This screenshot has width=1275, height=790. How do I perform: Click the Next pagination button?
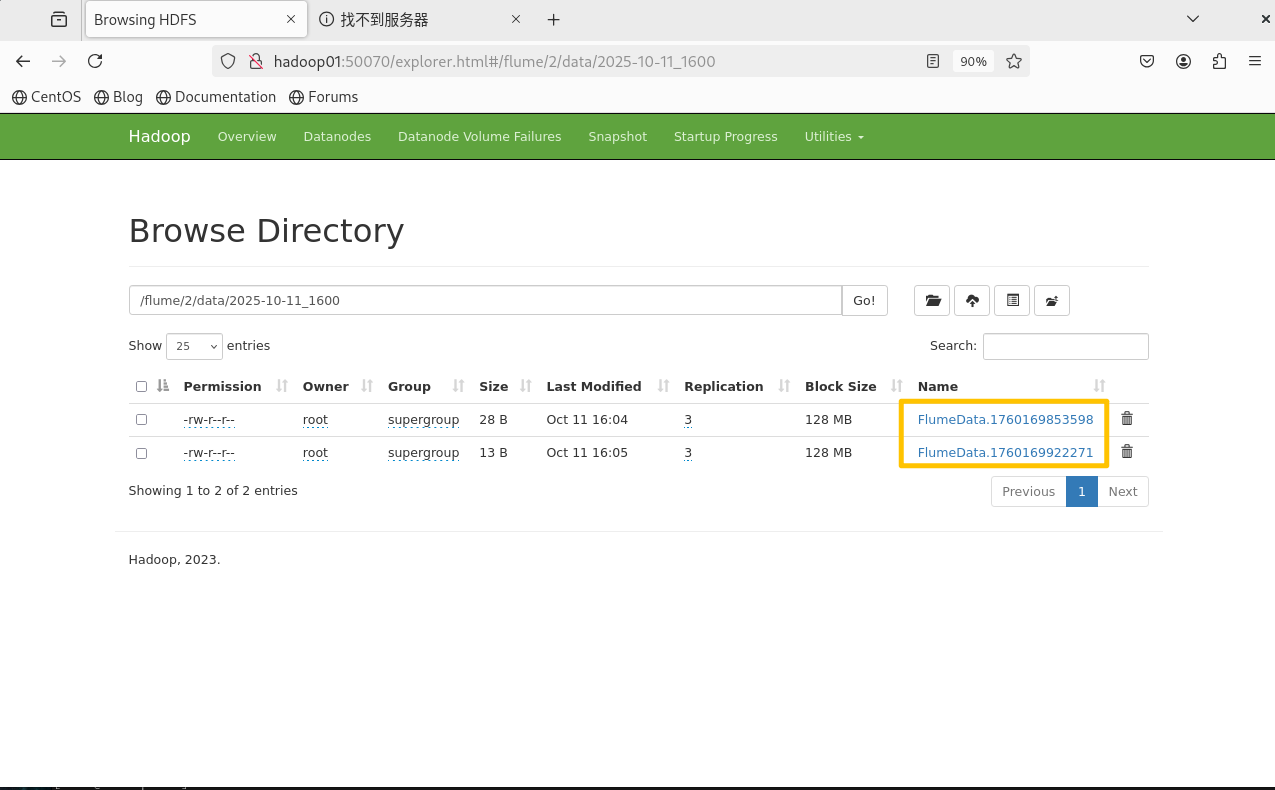point(1123,491)
